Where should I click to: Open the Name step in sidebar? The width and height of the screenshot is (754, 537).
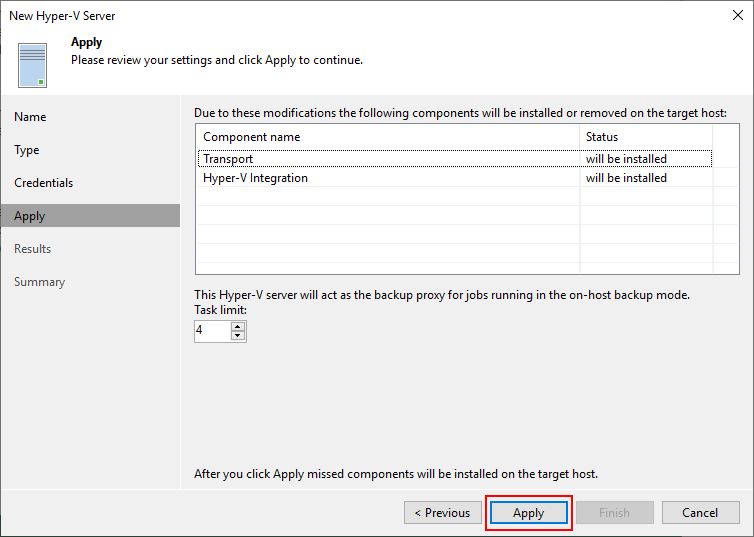[30, 117]
